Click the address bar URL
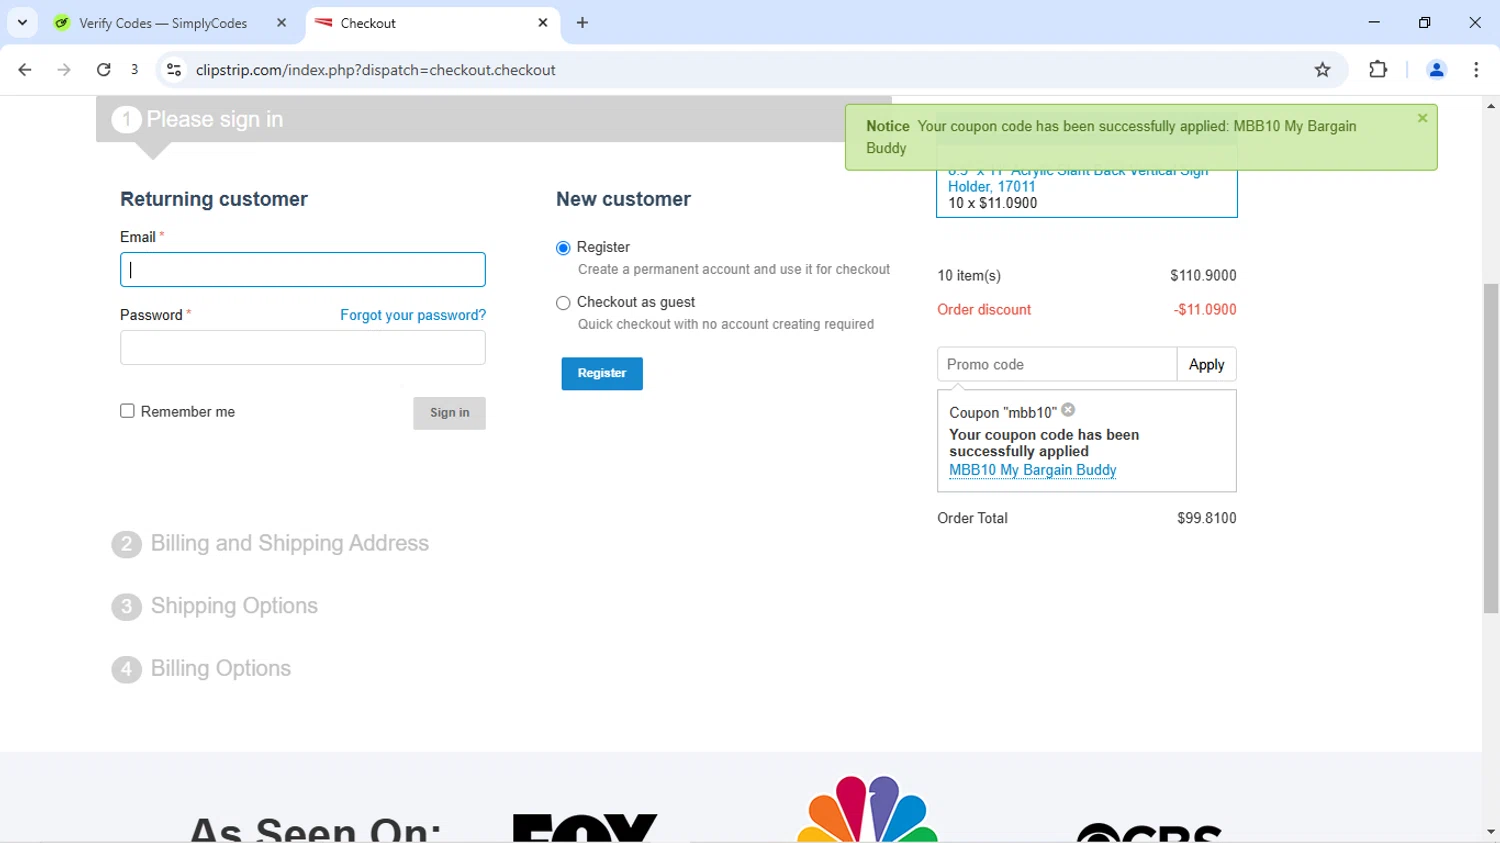The image size is (1500, 843). (x=376, y=70)
